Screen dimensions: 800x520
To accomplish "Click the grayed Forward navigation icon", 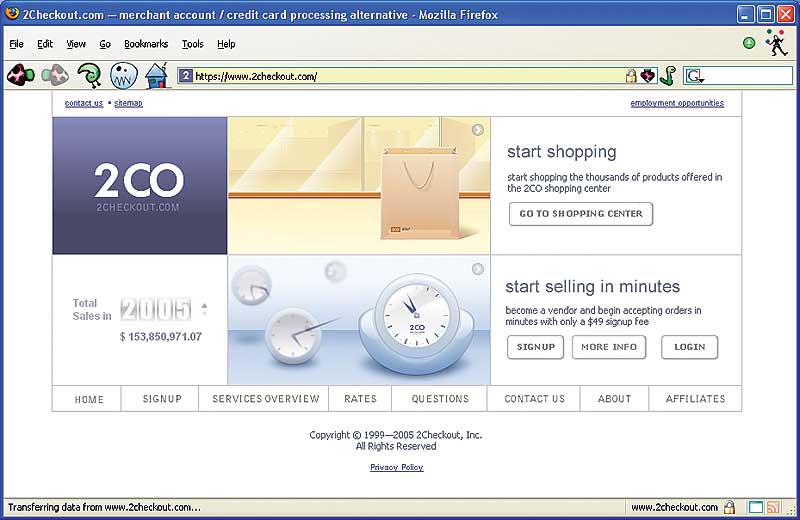I will [55, 76].
